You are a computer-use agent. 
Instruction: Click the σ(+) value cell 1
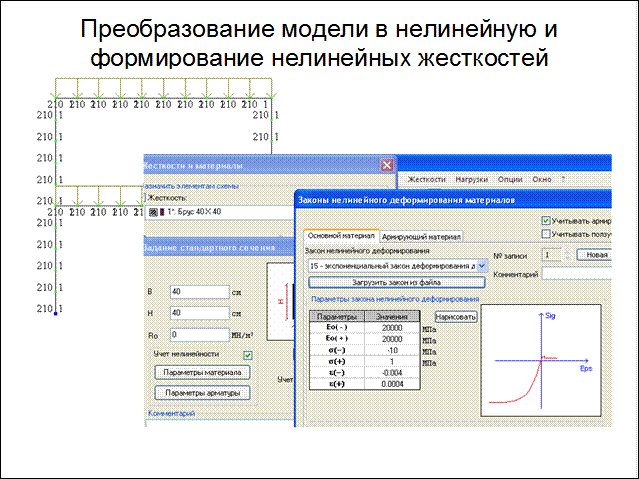tap(392, 362)
